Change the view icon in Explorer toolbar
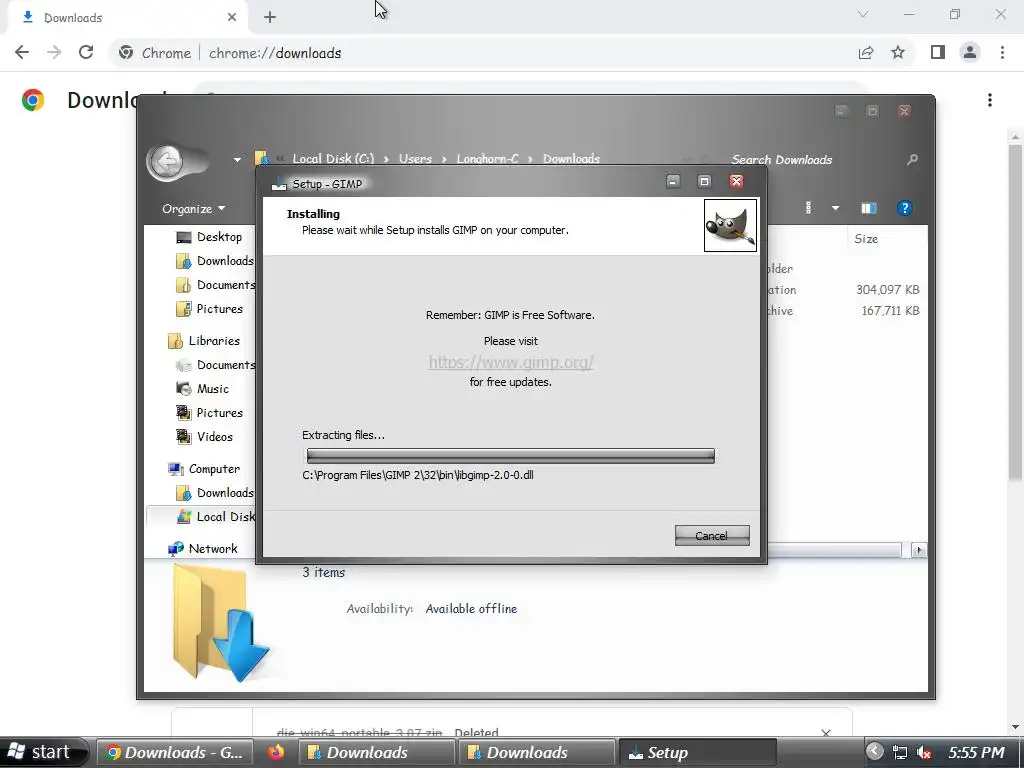 pos(808,208)
